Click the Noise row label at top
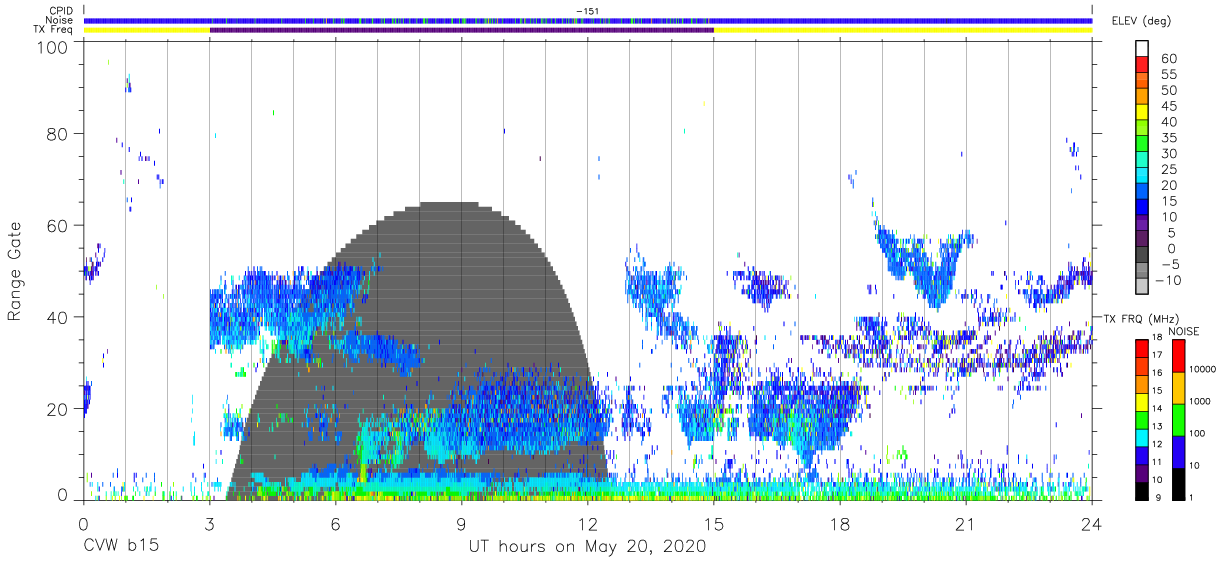The height and width of the screenshot is (567, 1228). [x=59, y=20]
